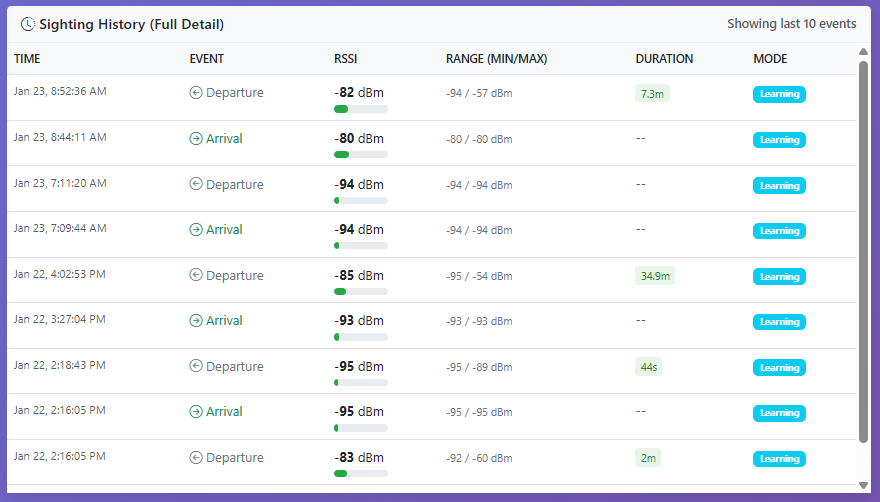Viewport: 880px width, 502px height.
Task: Click the Learning badge for 4:02:53 PM
Action: point(779,276)
